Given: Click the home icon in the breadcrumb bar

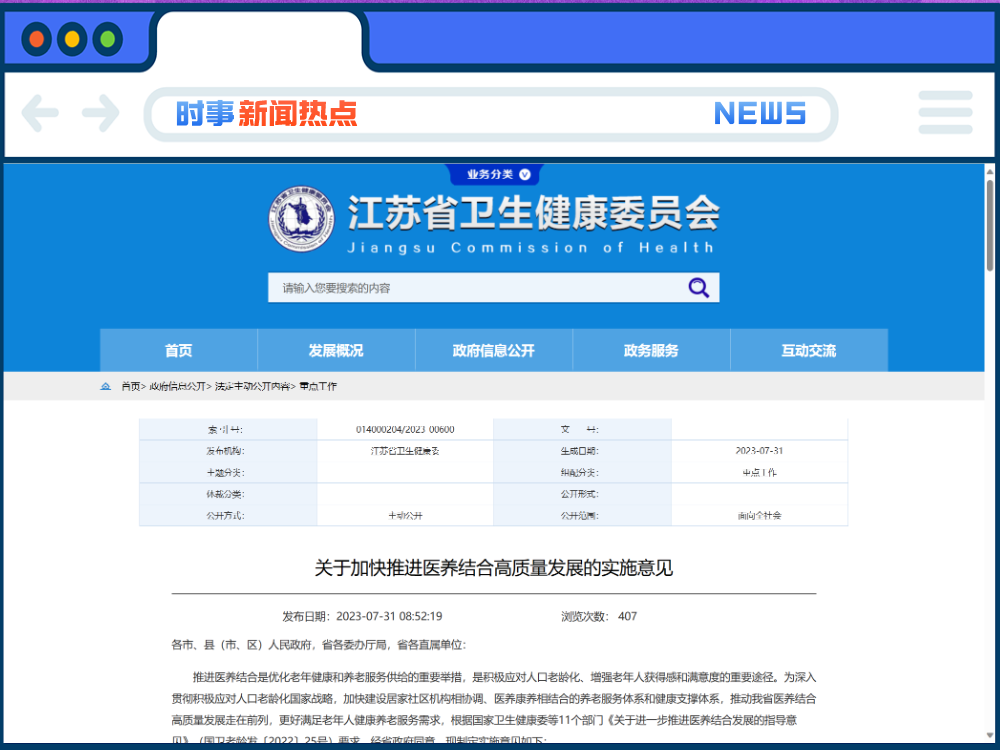Looking at the screenshot, I should [105, 386].
